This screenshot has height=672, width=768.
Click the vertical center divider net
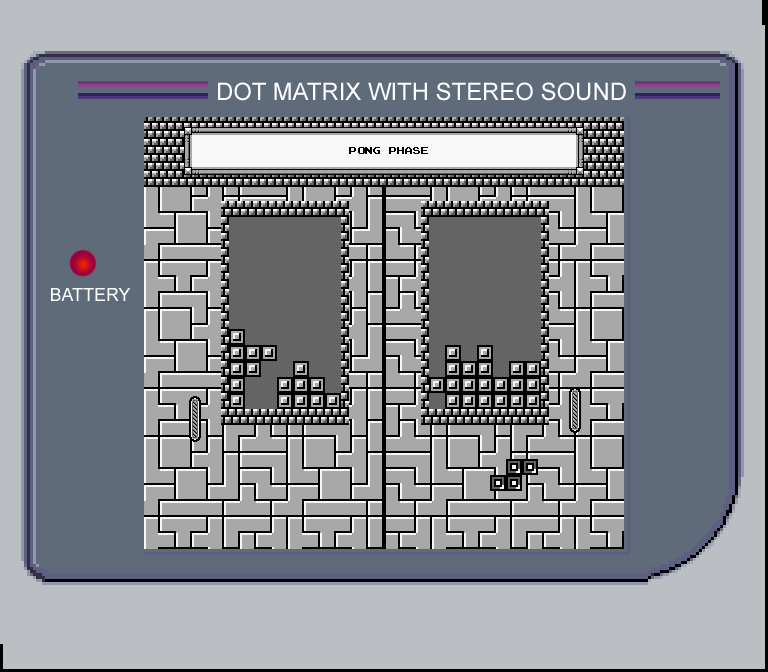tap(384, 367)
